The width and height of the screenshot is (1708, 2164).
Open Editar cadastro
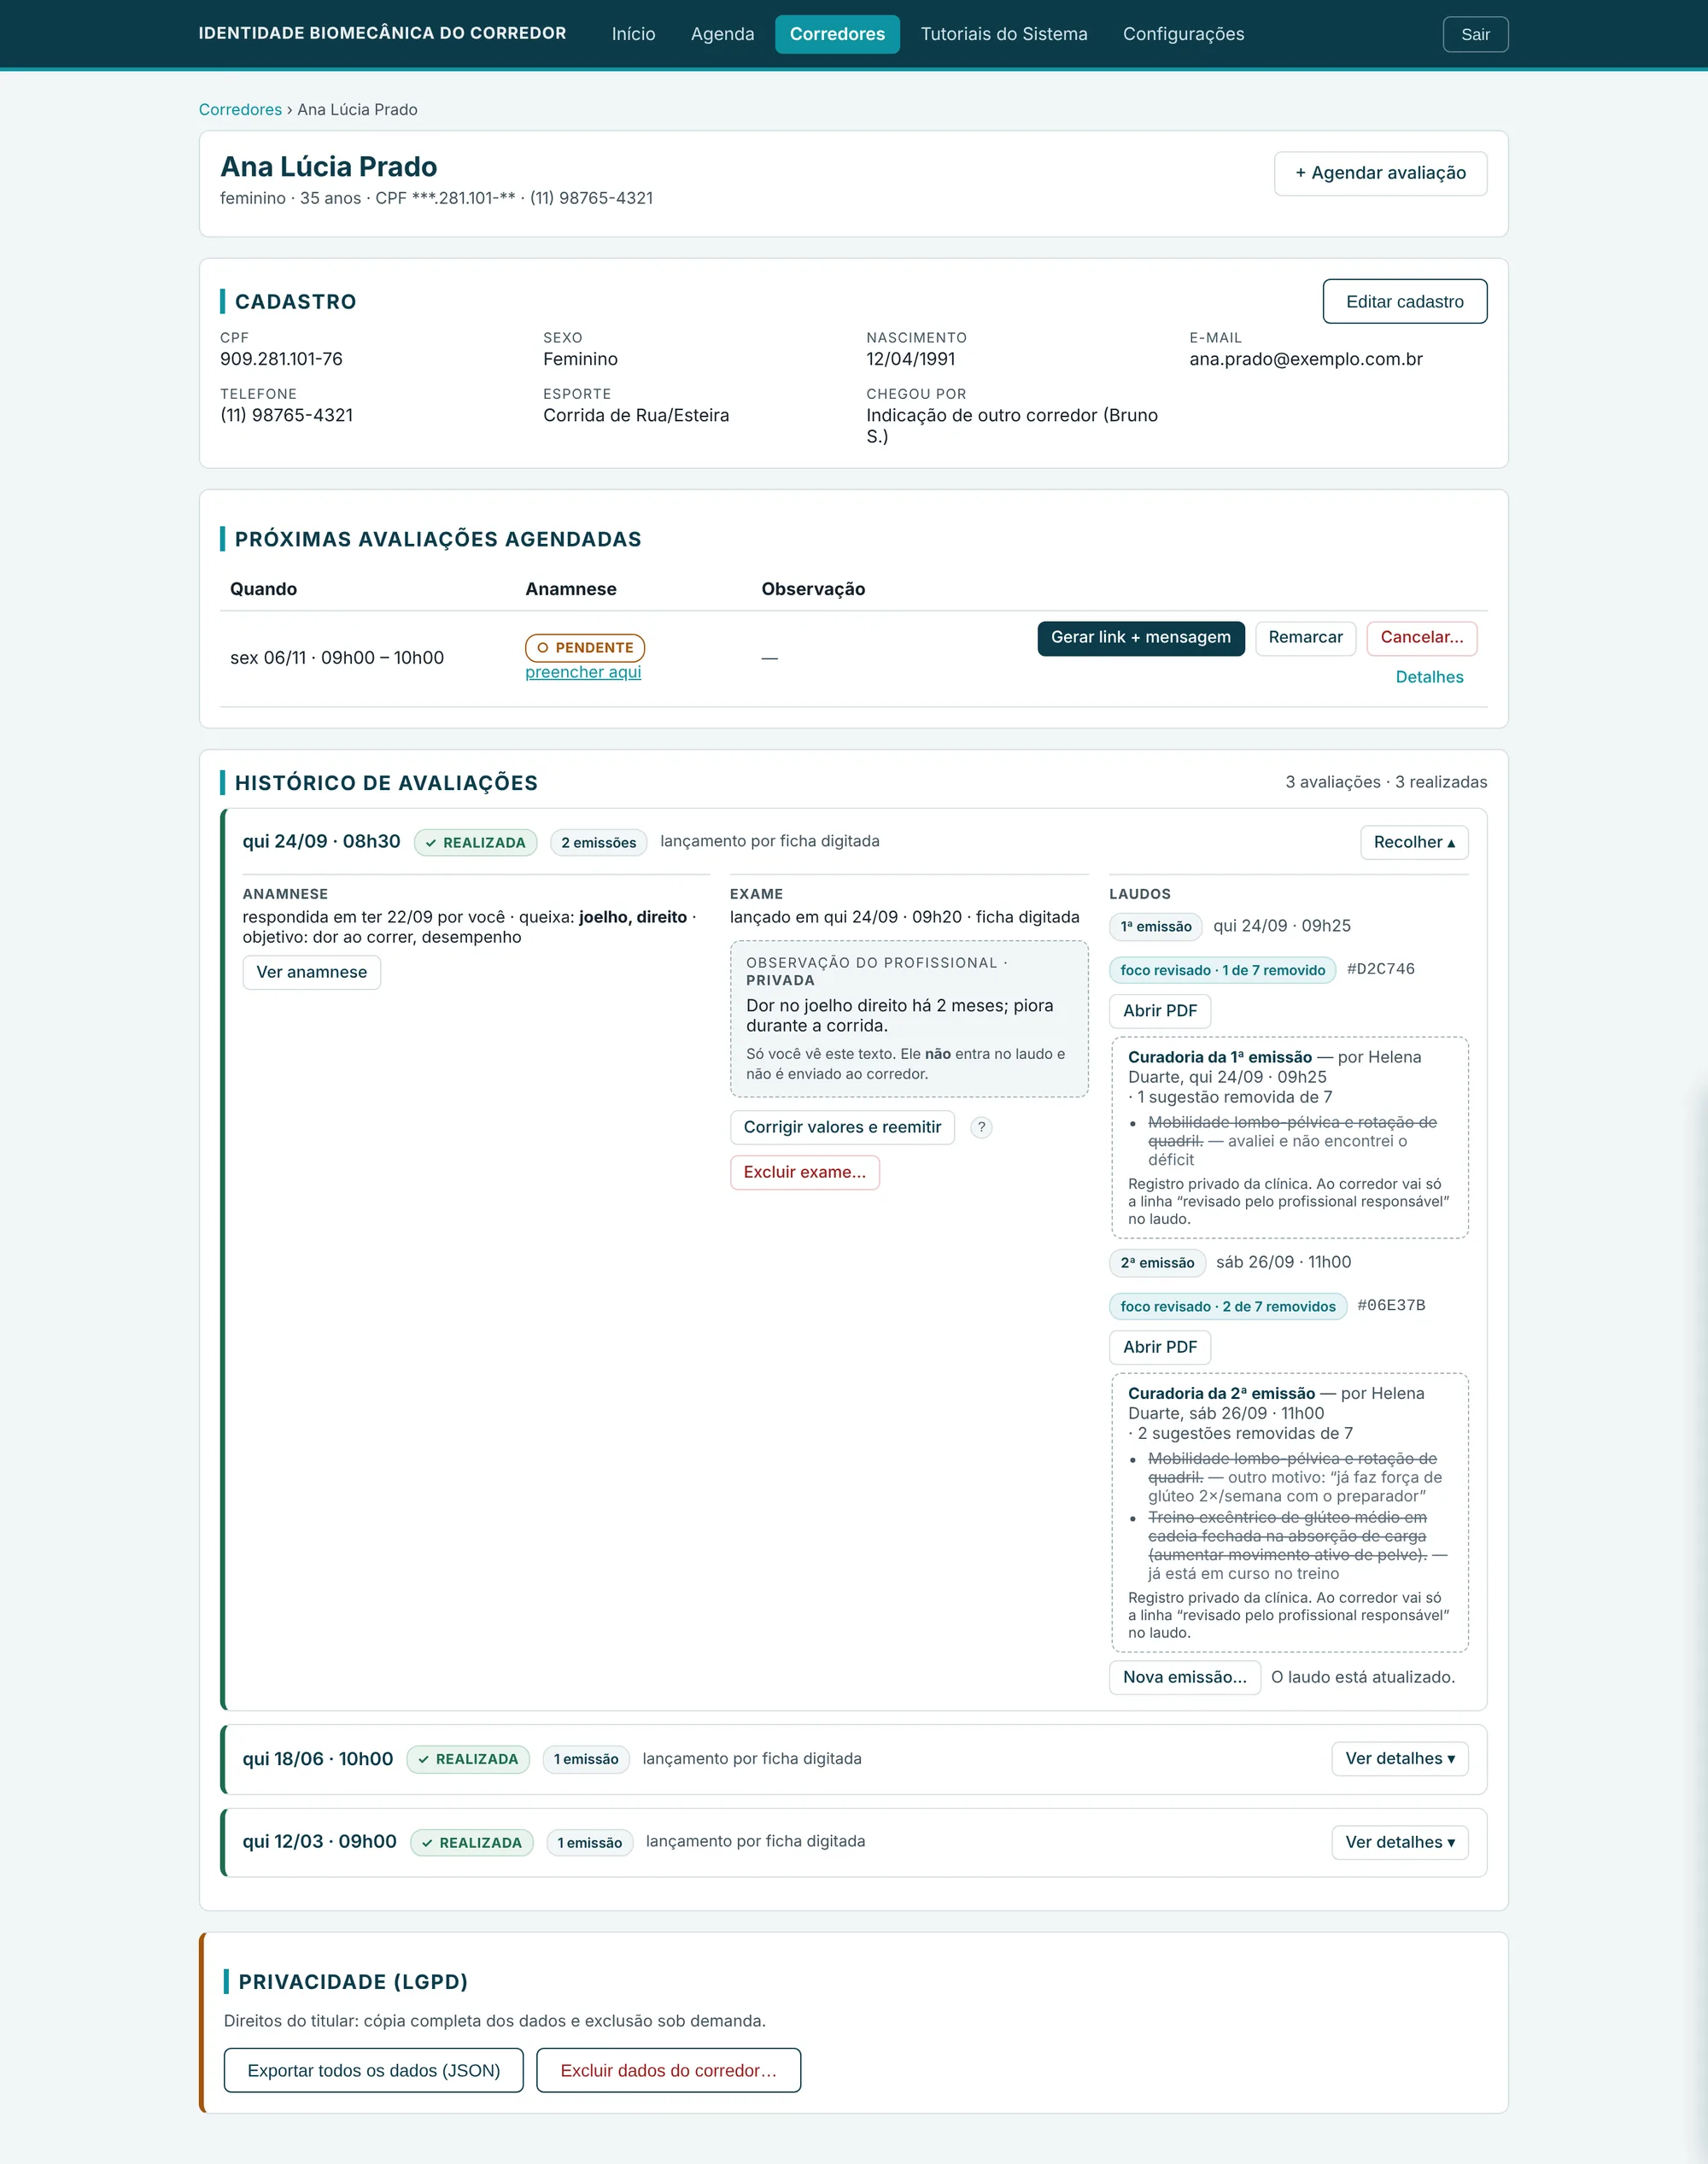point(1404,301)
